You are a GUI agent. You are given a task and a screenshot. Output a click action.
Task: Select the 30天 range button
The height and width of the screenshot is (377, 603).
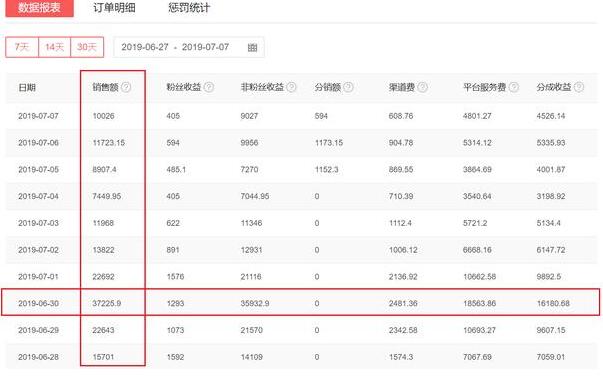[87, 47]
